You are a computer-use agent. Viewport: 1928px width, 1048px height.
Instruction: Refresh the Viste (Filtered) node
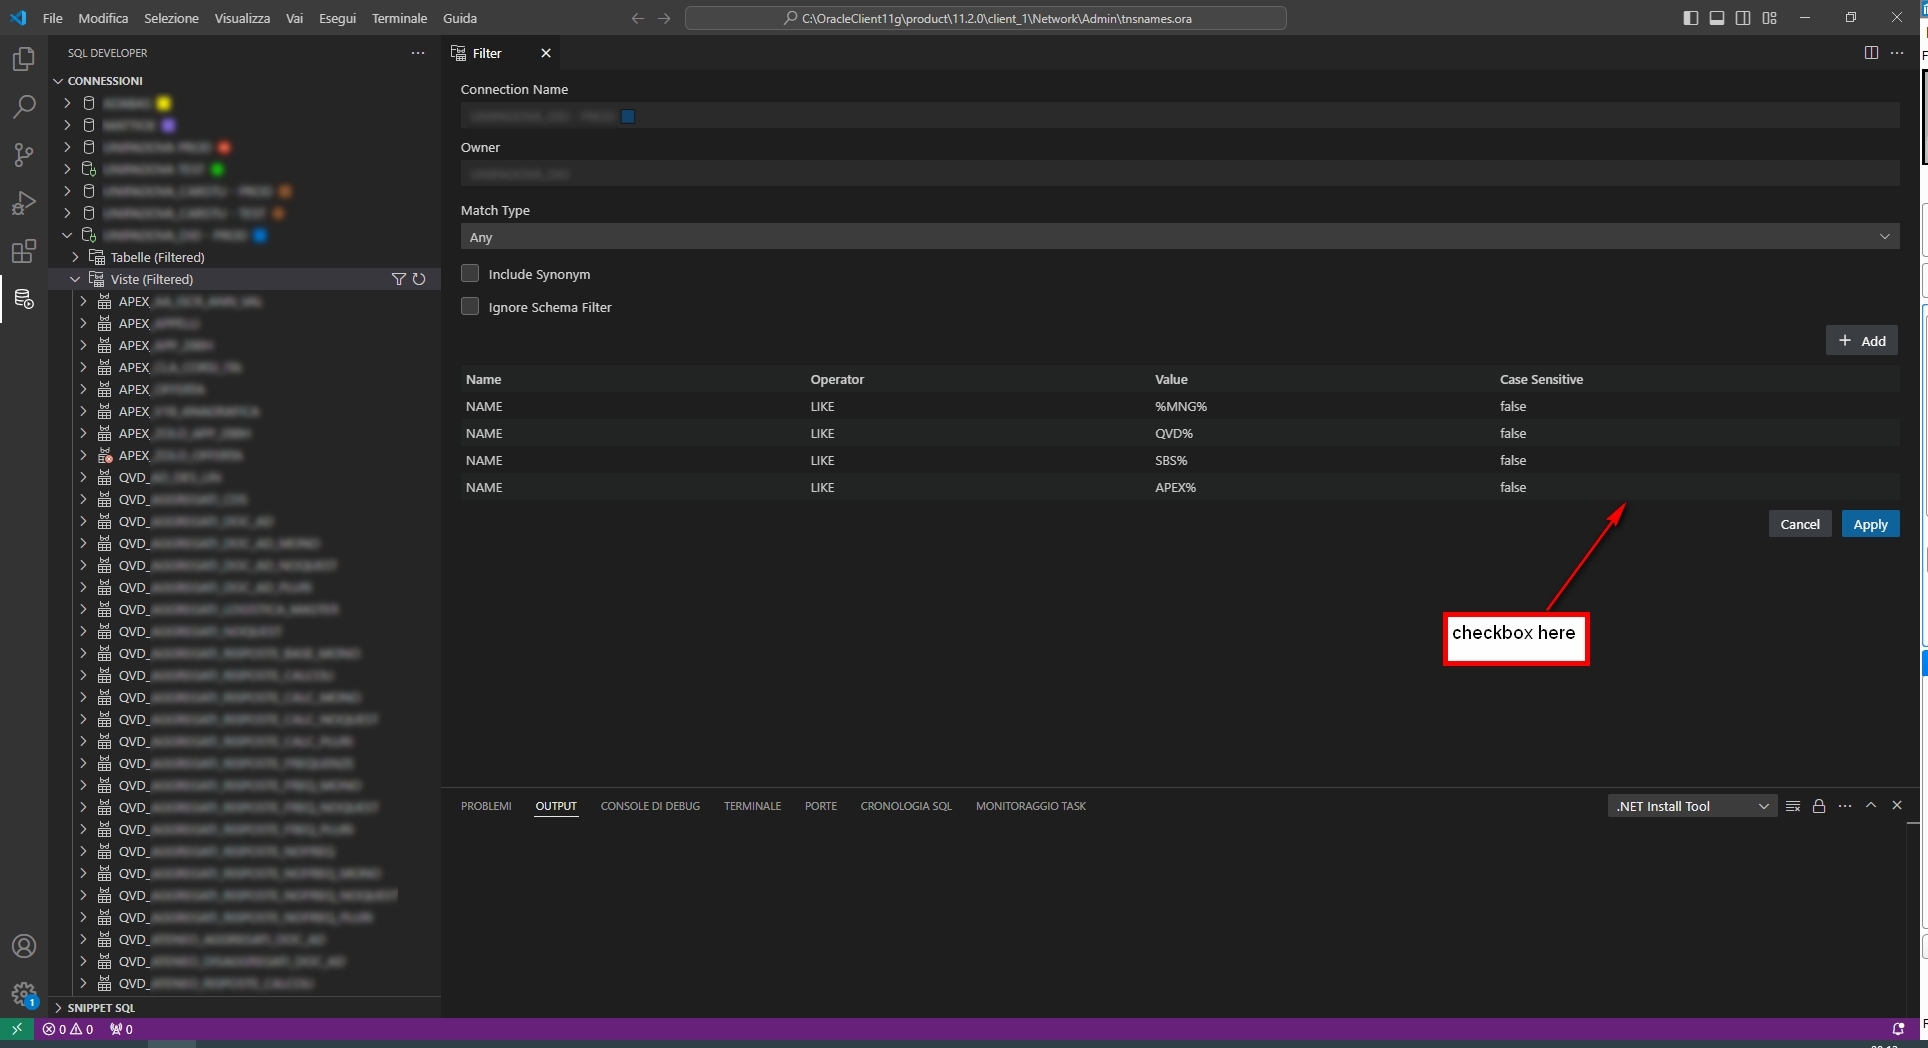click(x=419, y=279)
